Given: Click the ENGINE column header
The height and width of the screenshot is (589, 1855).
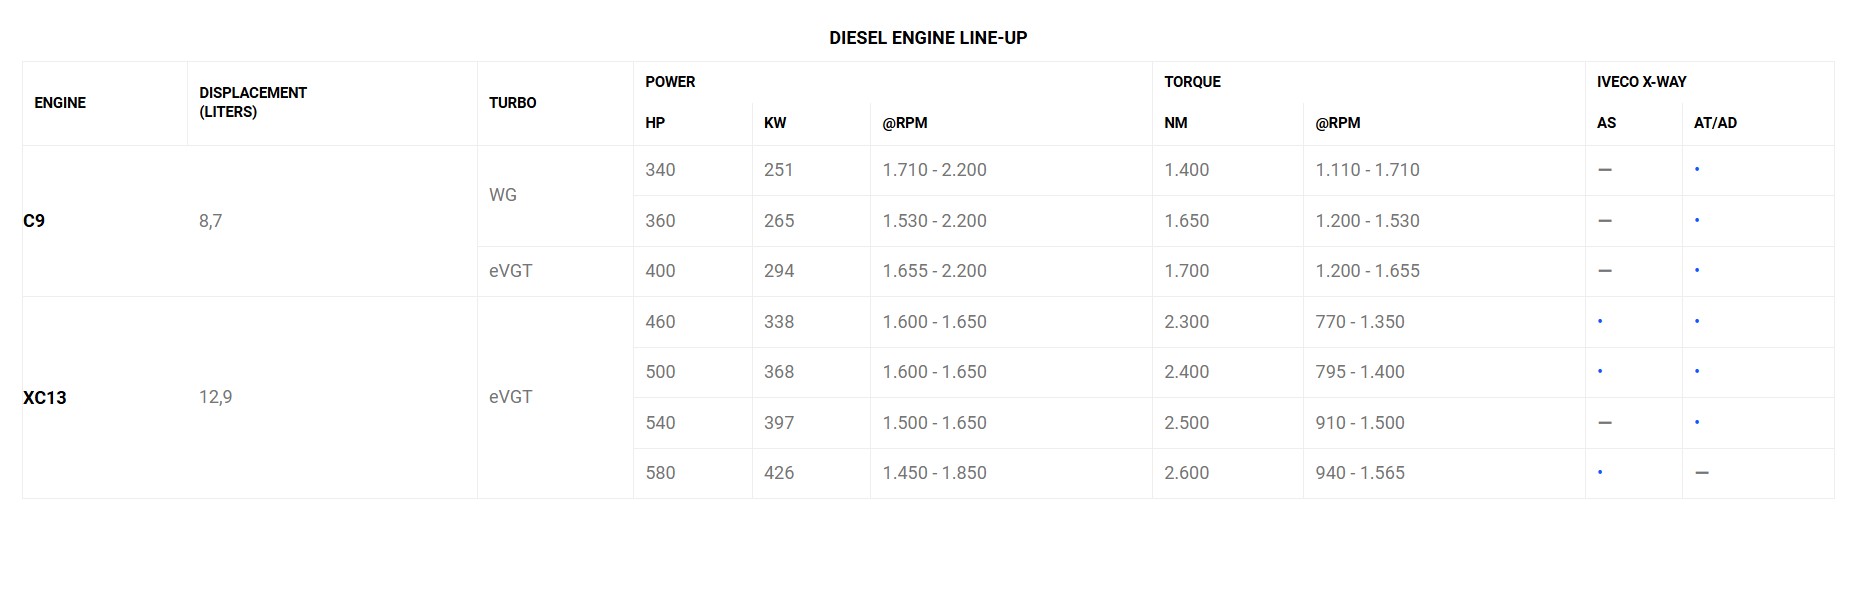Looking at the screenshot, I should coord(60,103).
